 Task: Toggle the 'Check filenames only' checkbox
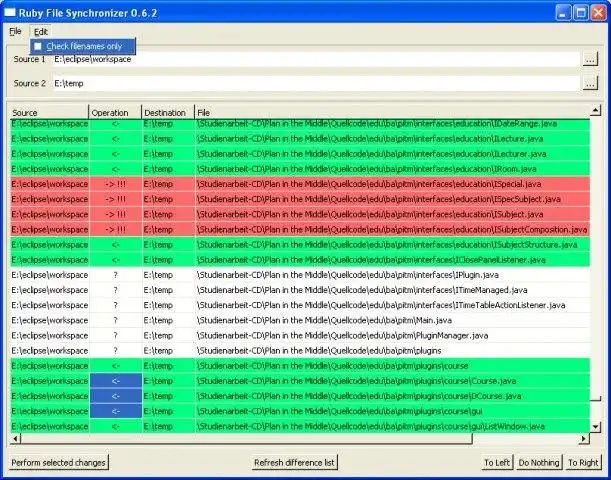point(38,46)
